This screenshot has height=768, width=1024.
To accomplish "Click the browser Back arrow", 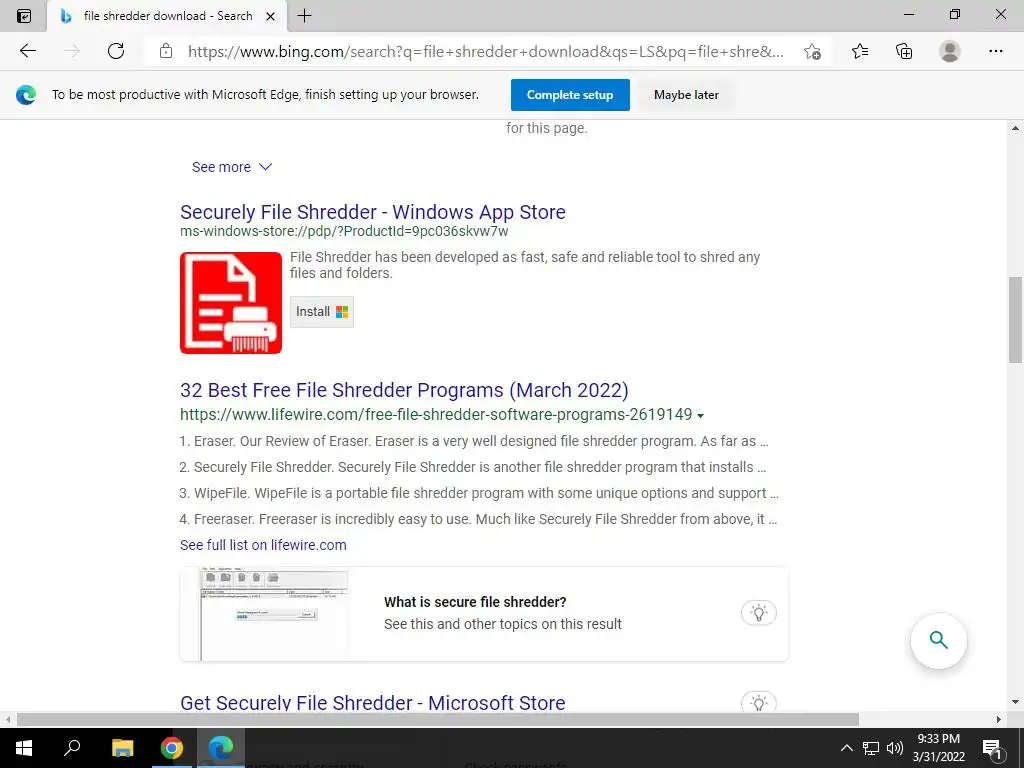I will click(x=27, y=51).
